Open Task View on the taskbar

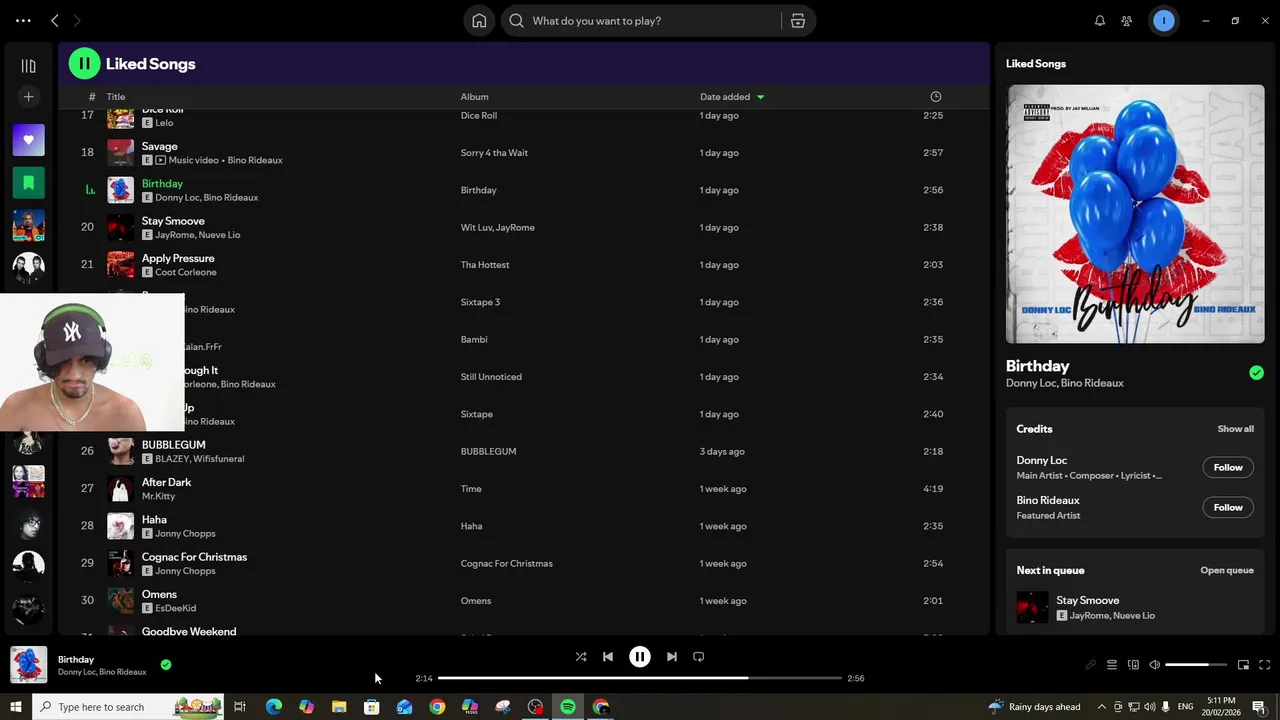pos(240,707)
